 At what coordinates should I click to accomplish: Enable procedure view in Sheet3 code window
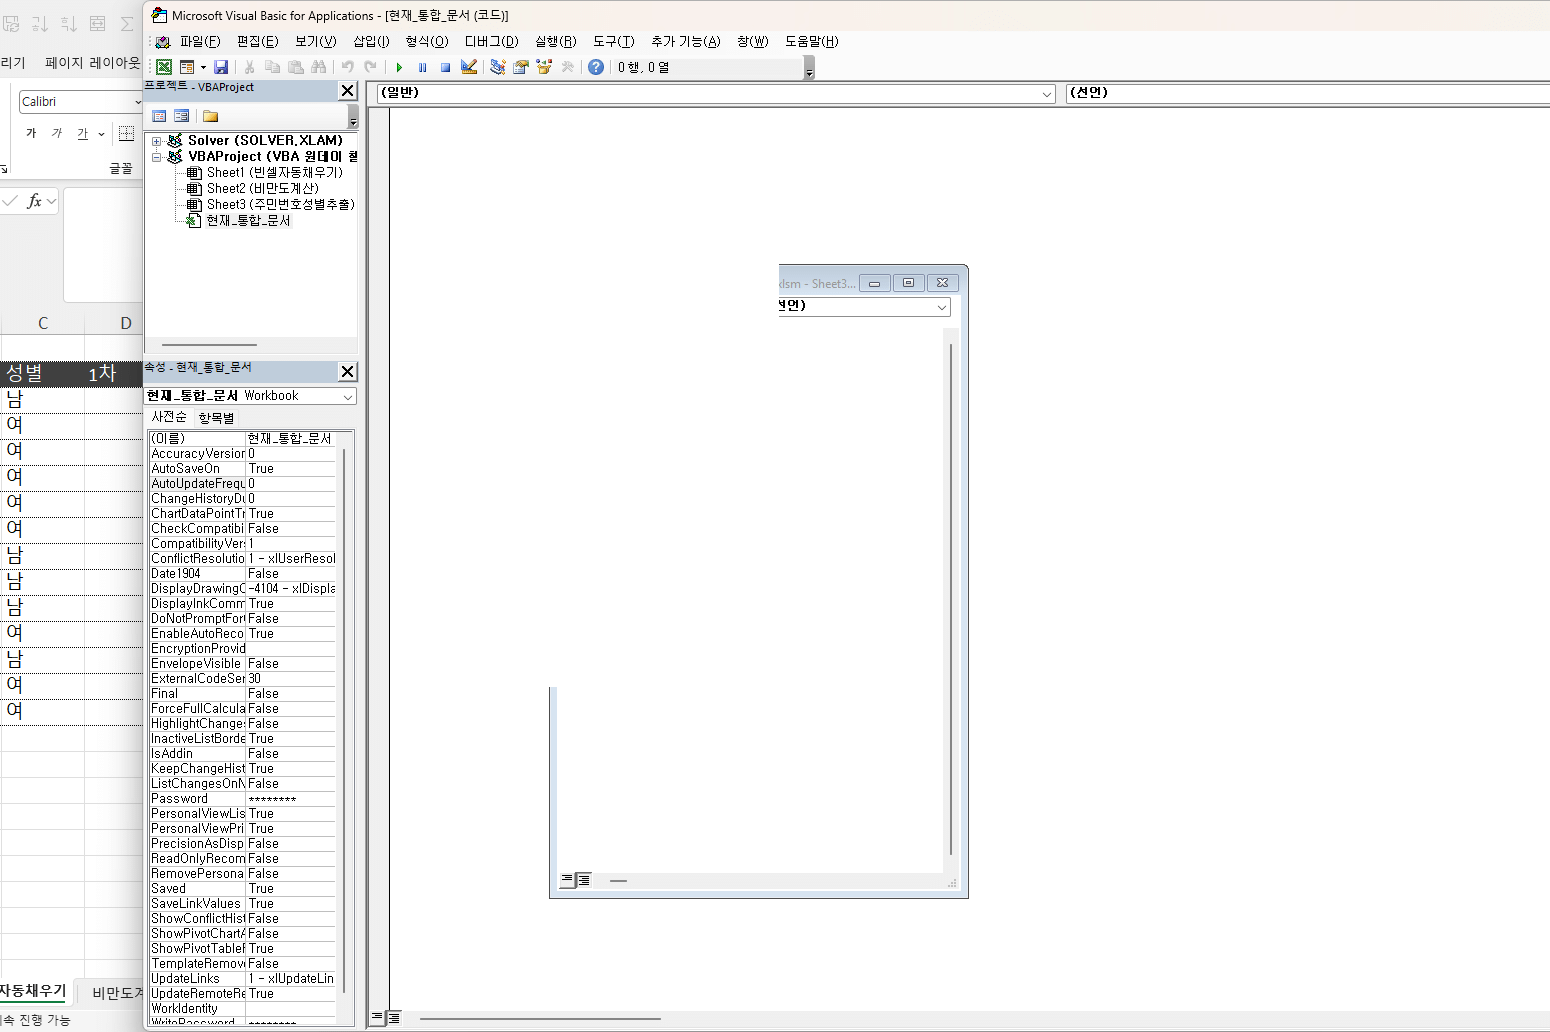pyautogui.click(x=567, y=880)
